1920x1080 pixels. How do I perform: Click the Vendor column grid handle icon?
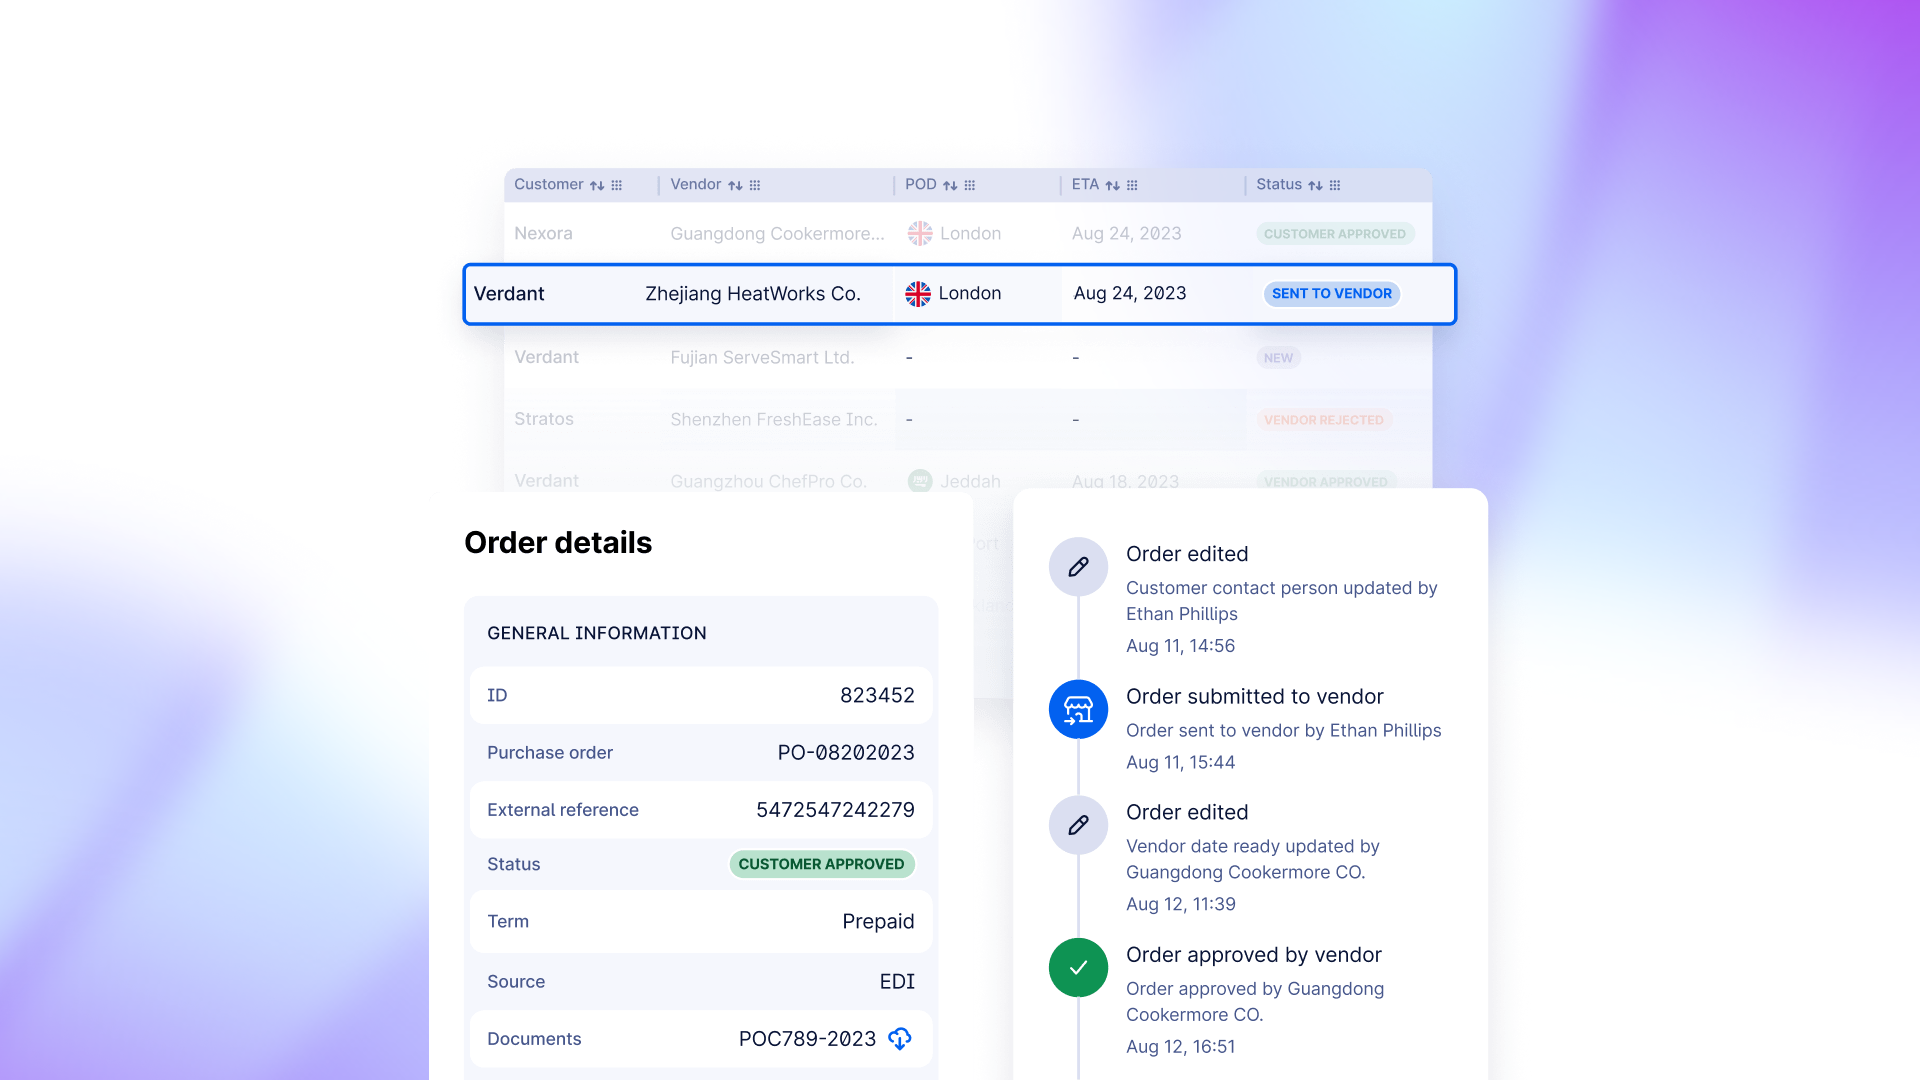click(x=755, y=186)
